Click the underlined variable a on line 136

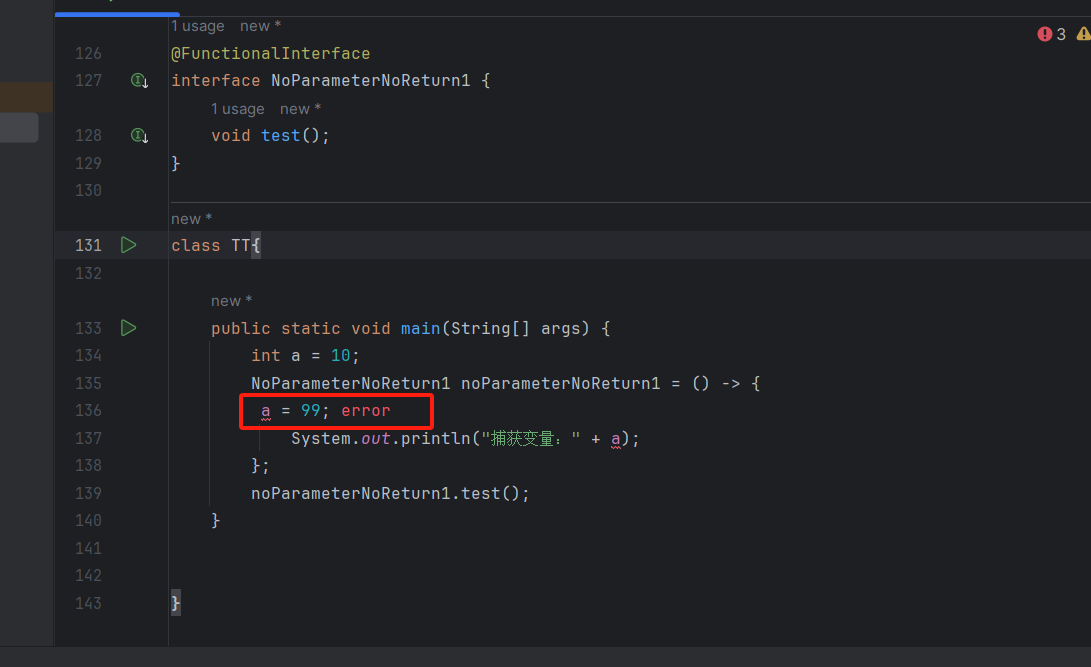coord(266,411)
